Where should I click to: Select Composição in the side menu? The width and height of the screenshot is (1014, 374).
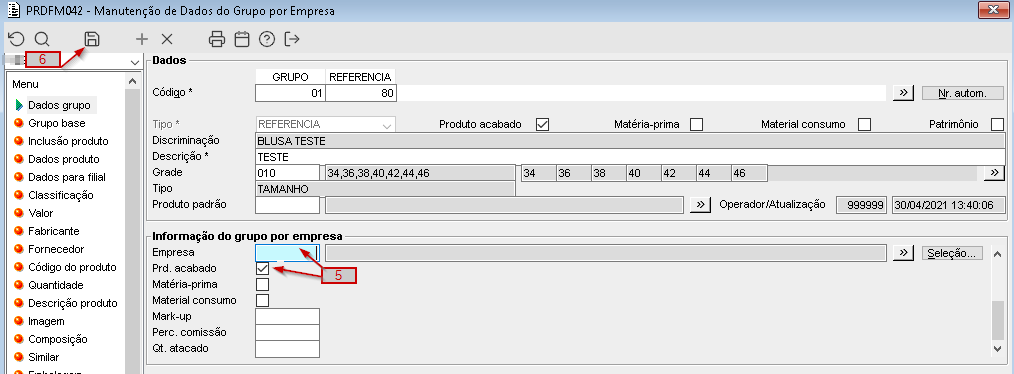point(58,339)
